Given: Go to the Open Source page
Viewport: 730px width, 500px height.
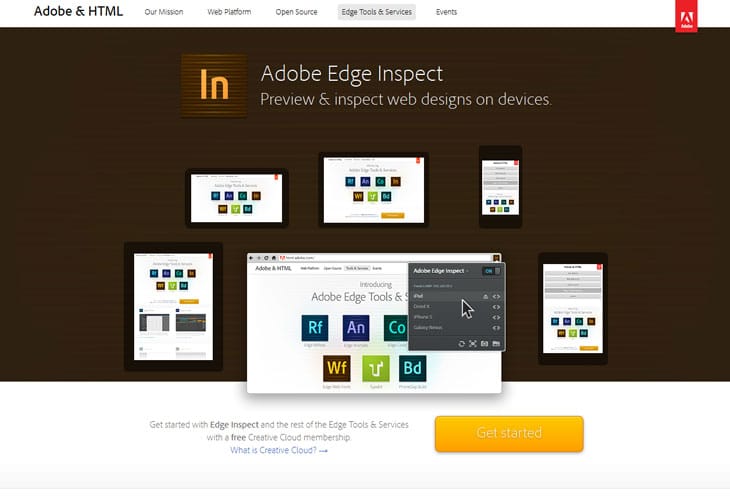Looking at the screenshot, I should (296, 12).
